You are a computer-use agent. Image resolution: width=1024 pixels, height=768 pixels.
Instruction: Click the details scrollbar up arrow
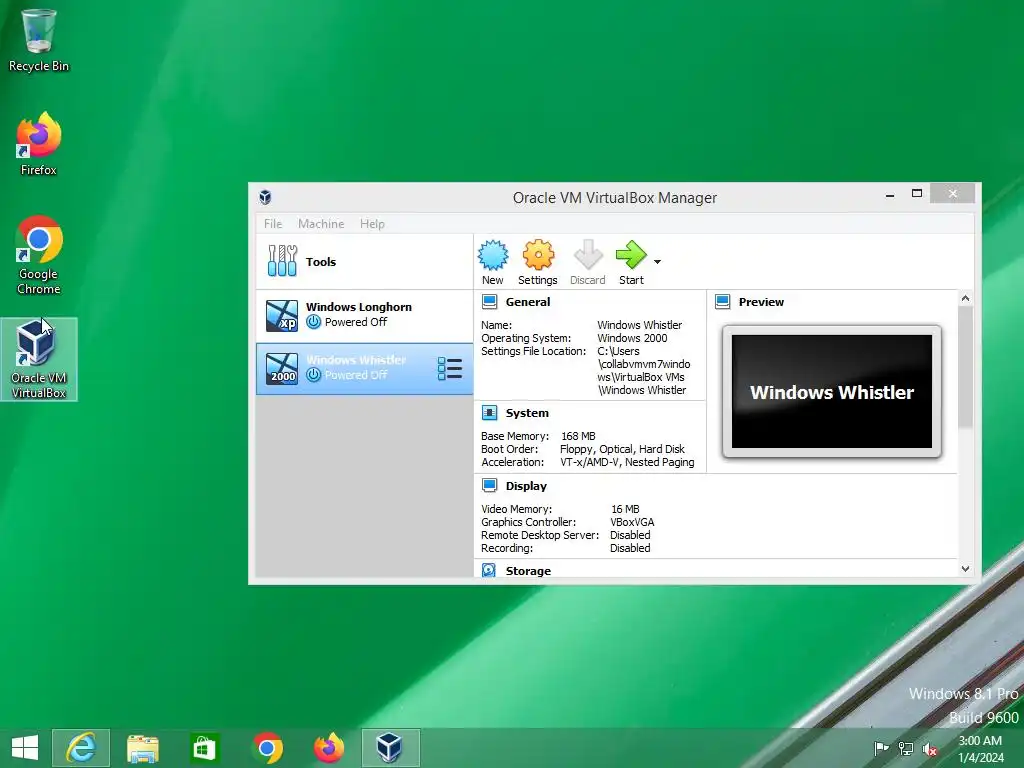[965, 298]
